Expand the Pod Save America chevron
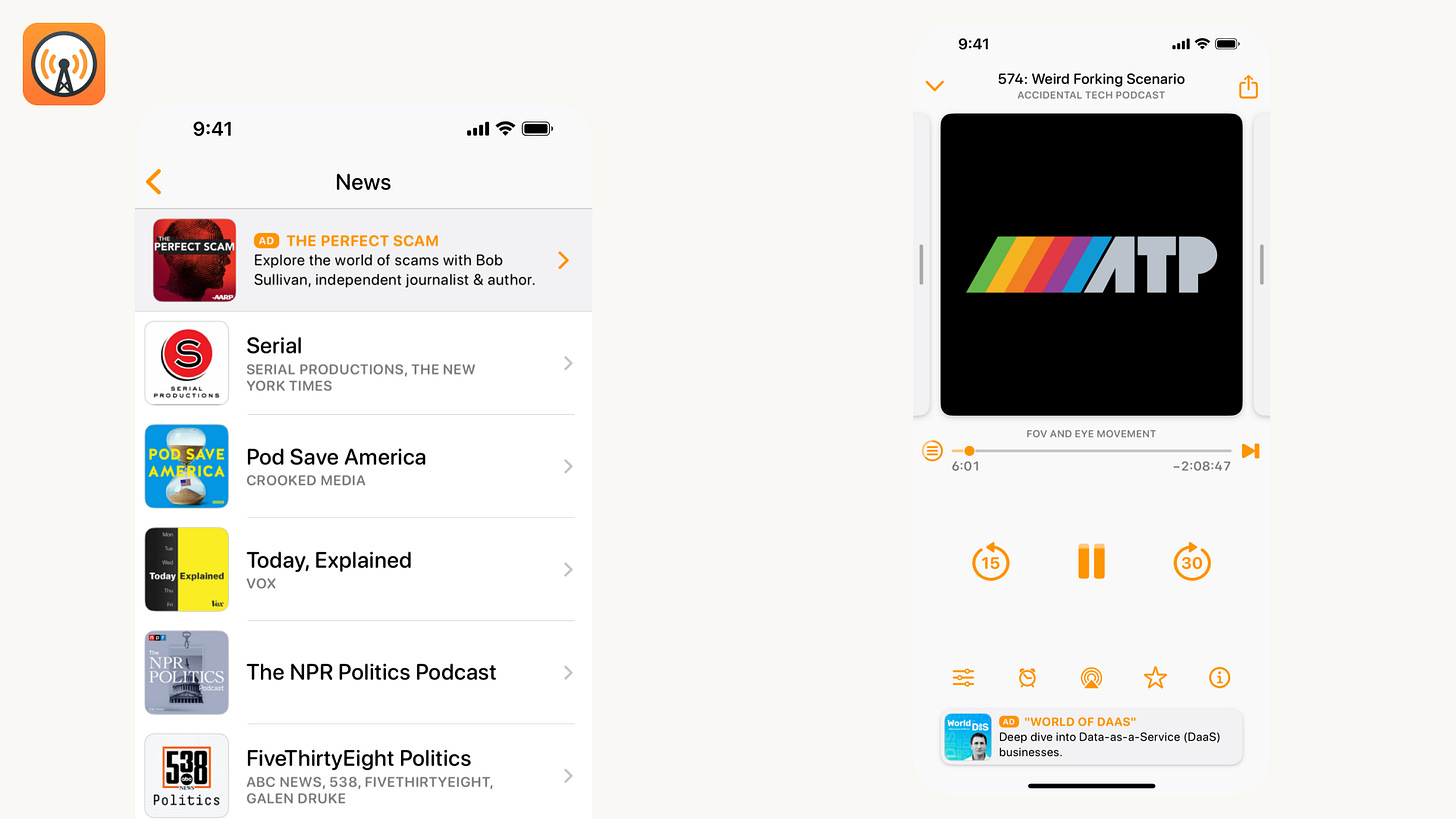1456x819 pixels. (x=568, y=466)
